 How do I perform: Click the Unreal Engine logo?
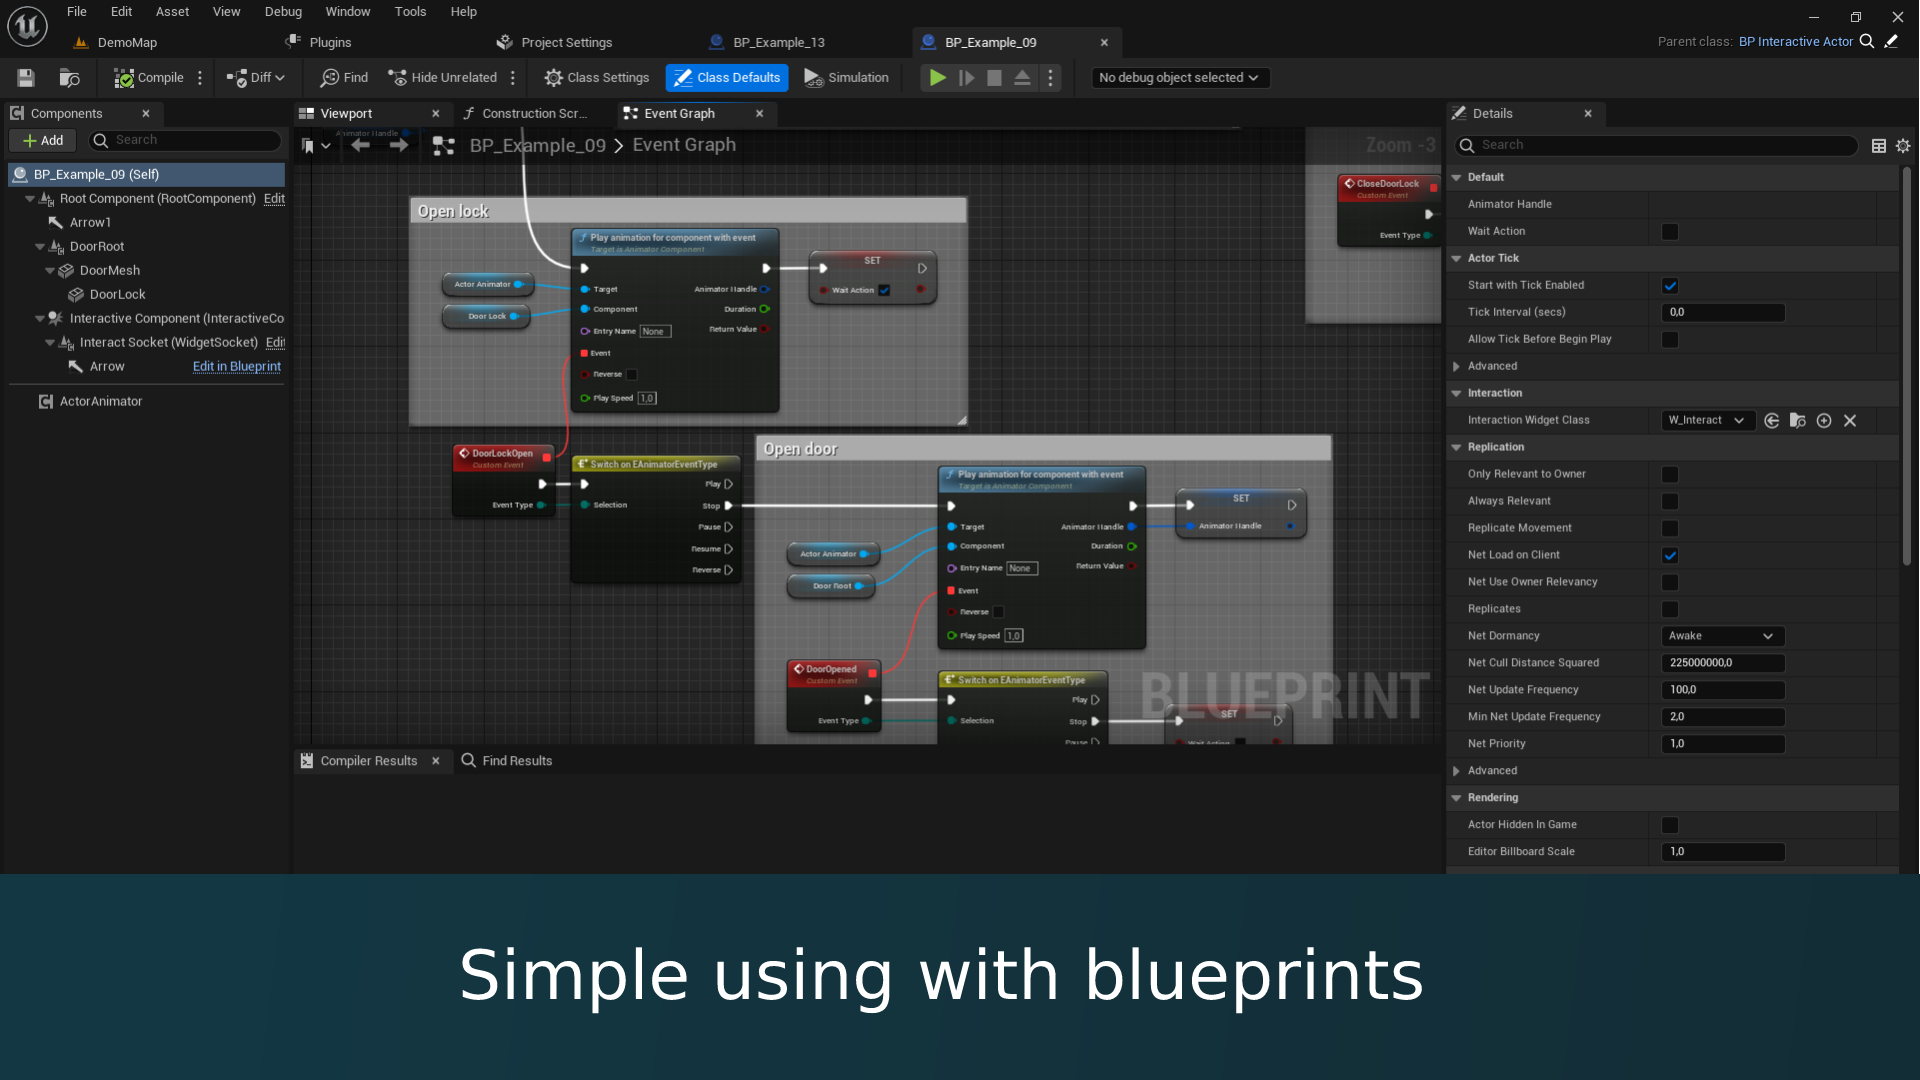pos(26,26)
